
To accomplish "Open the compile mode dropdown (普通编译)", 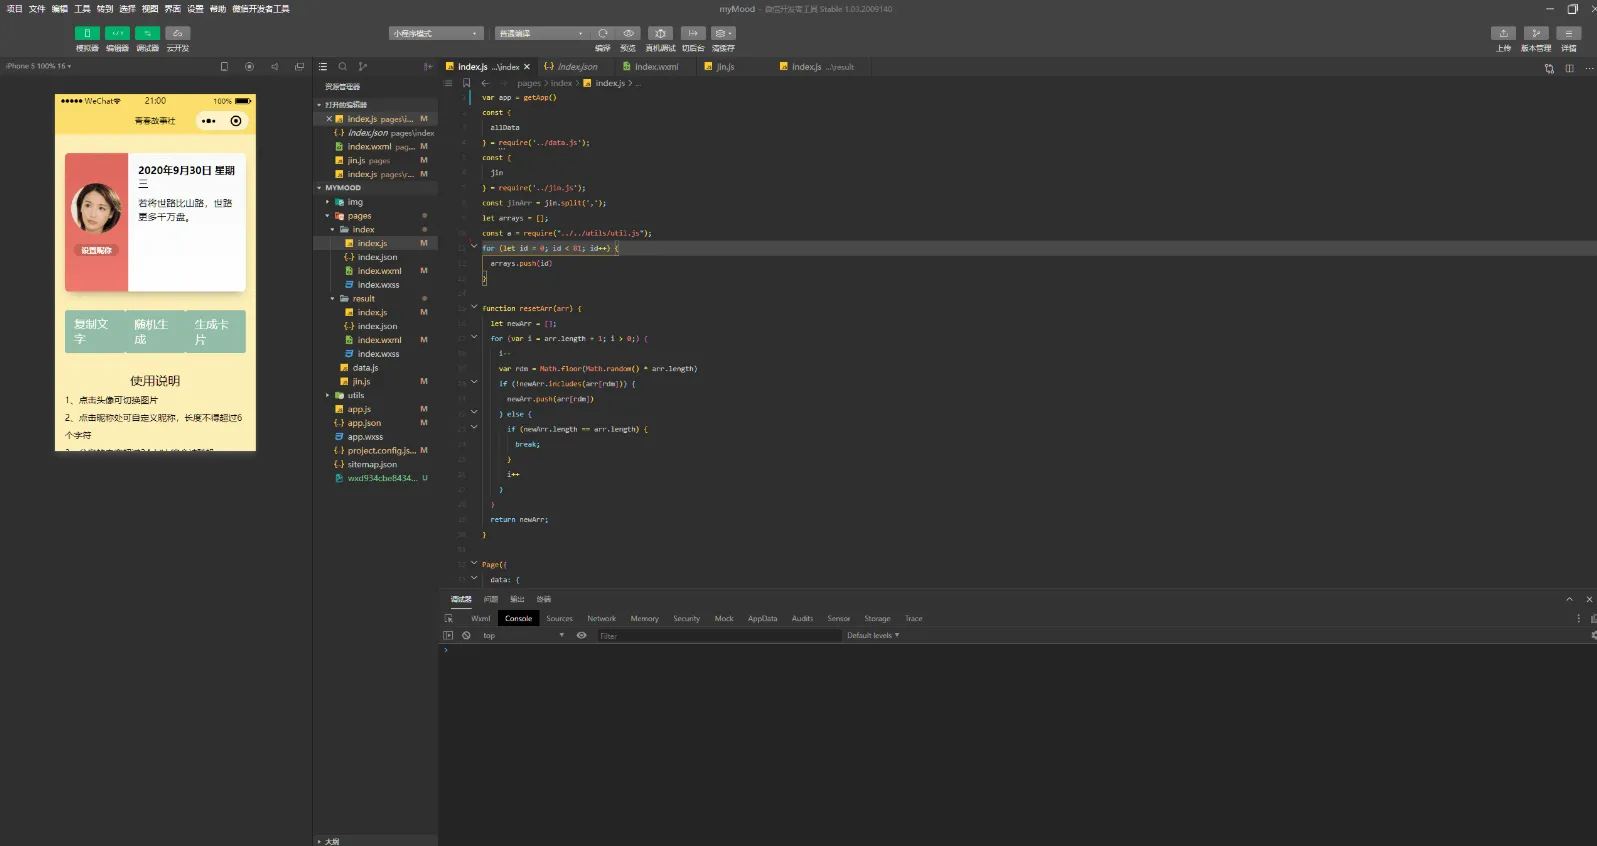I will pyautogui.click(x=541, y=33).
